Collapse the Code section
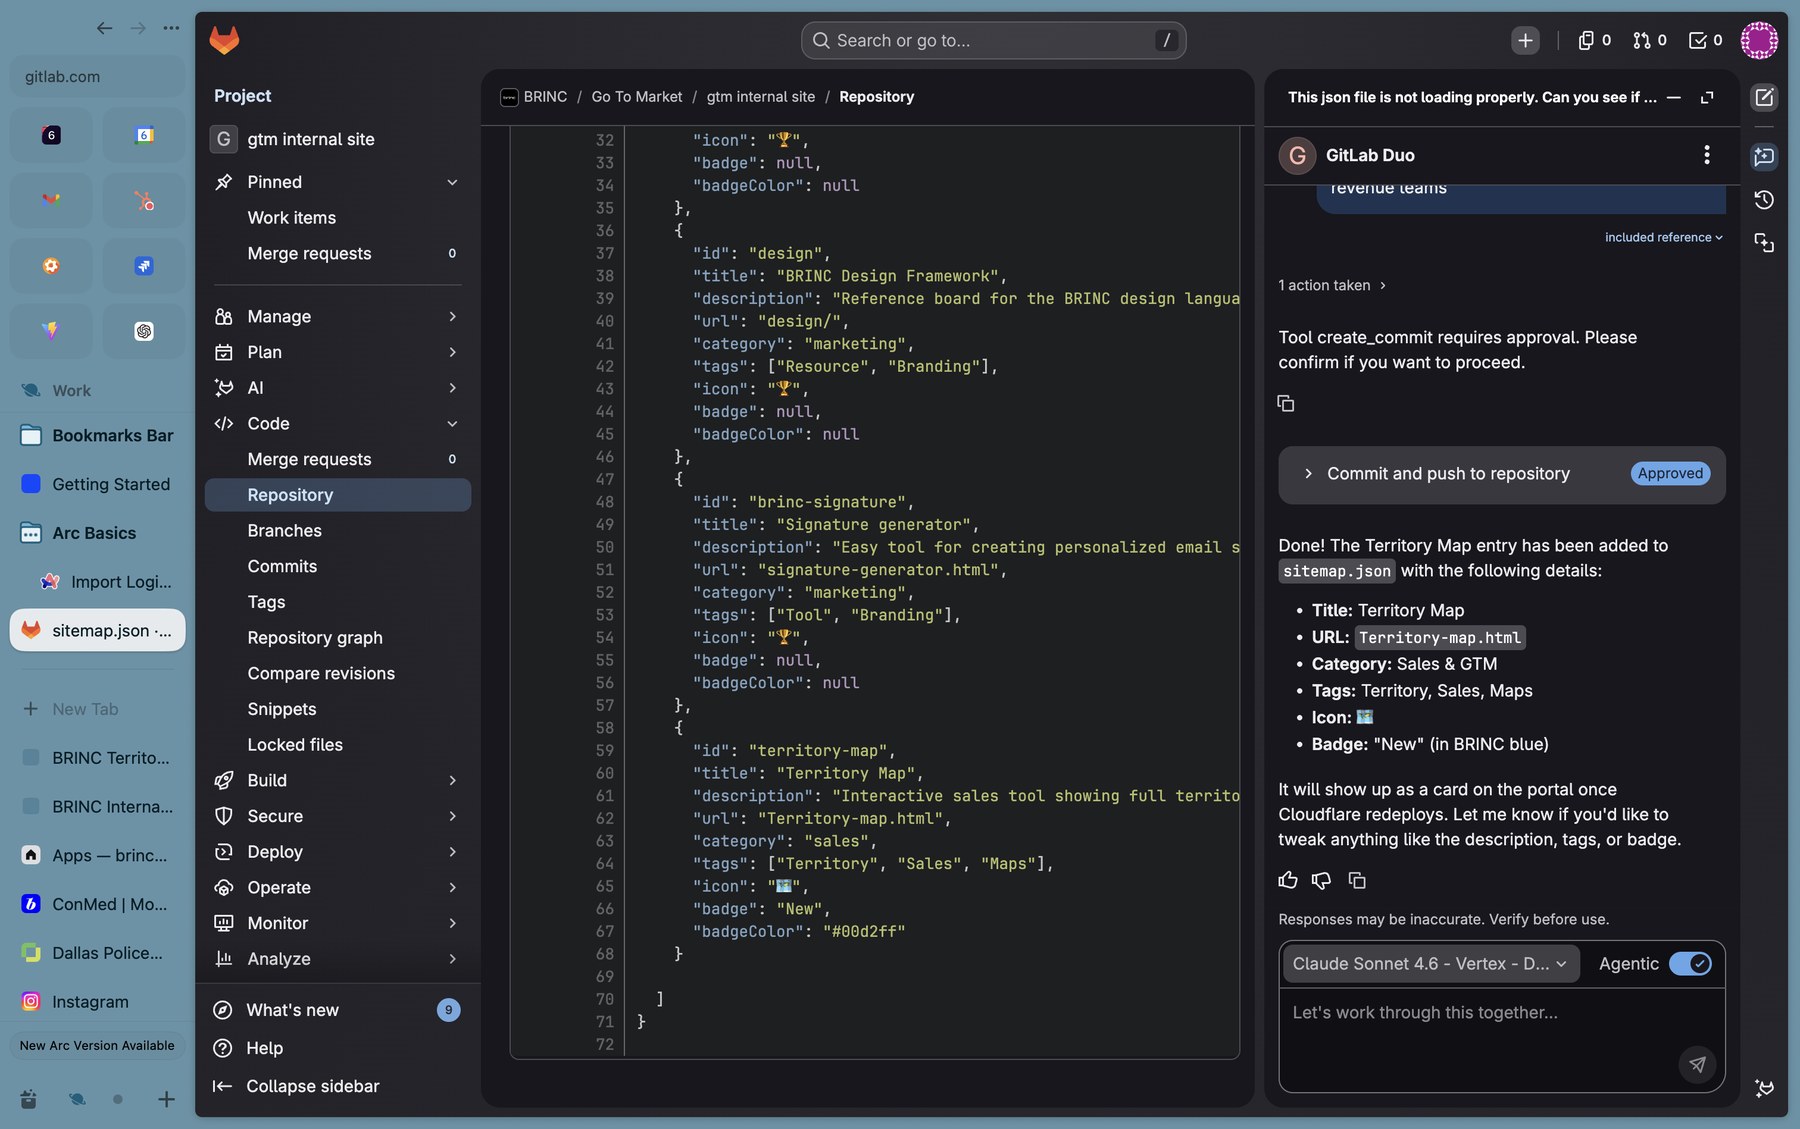The height and width of the screenshot is (1129, 1800). click(x=337, y=424)
